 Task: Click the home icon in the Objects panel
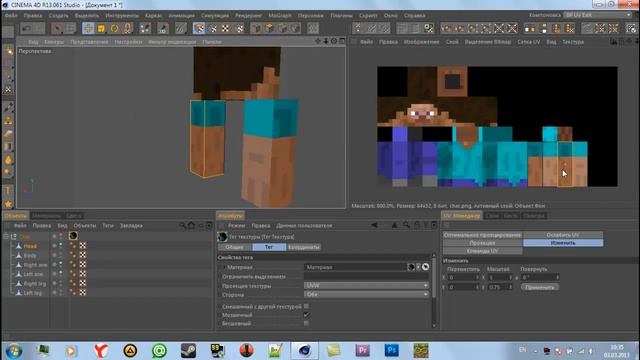coord(191,225)
